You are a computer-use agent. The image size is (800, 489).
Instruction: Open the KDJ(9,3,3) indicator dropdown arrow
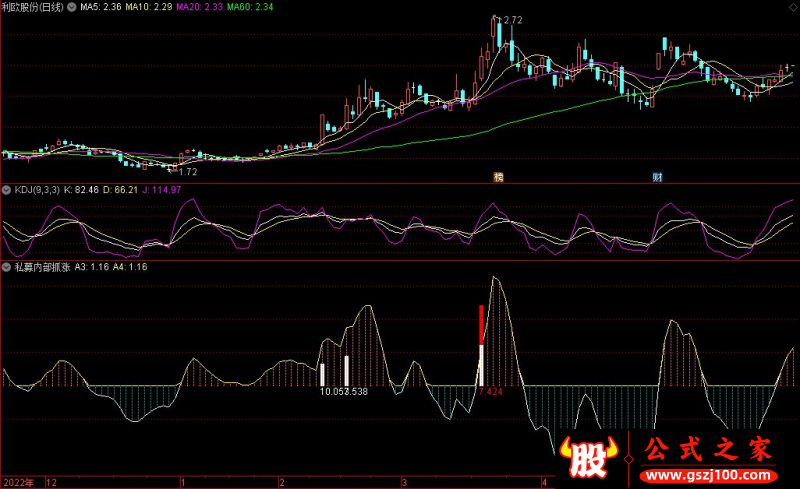click(7, 189)
